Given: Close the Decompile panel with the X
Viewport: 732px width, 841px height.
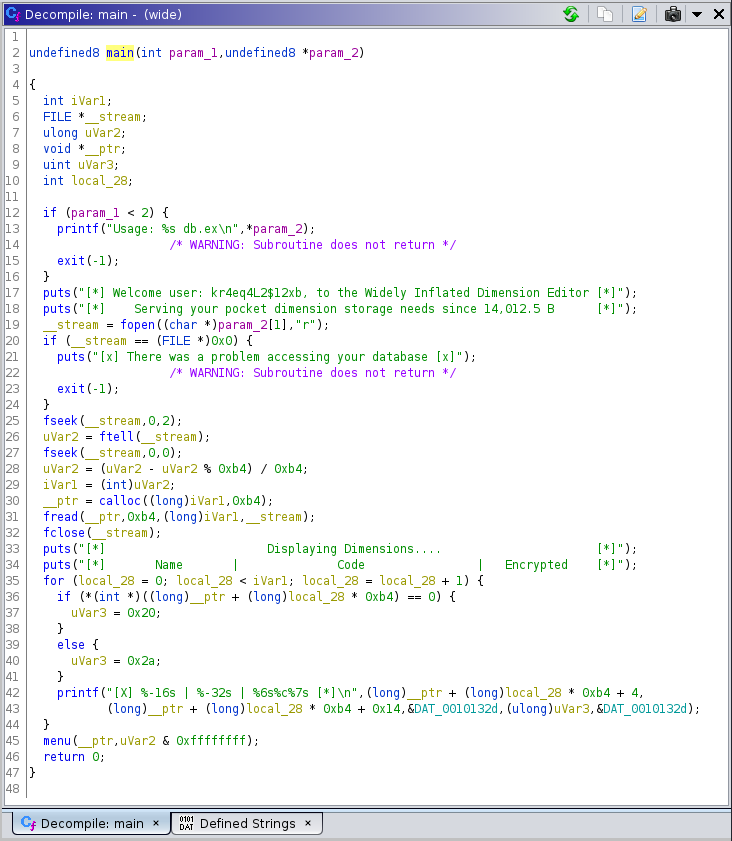Looking at the screenshot, I should (718, 14).
